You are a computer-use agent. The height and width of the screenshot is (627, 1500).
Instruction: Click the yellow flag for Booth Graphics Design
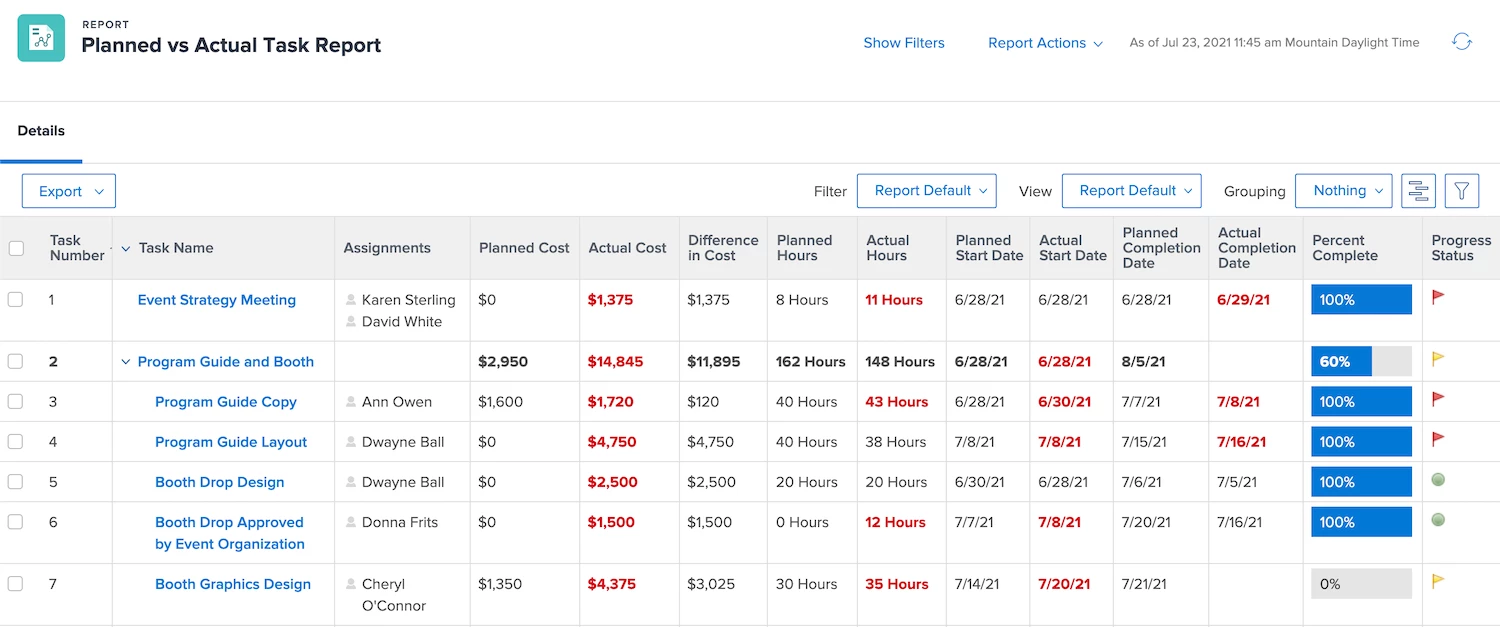pos(1438,580)
